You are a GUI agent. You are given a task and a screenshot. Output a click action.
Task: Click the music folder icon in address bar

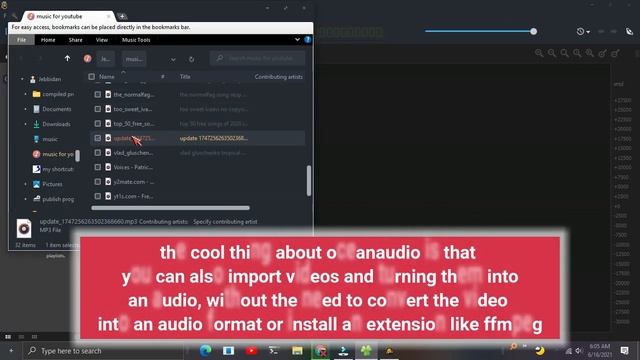[87, 59]
